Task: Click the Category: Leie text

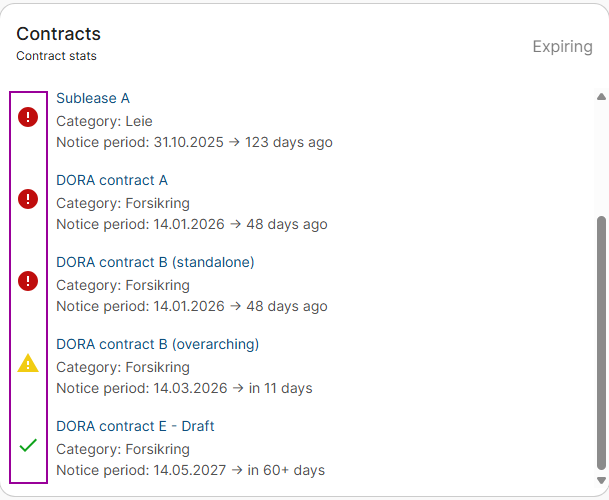Action: click(104, 121)
